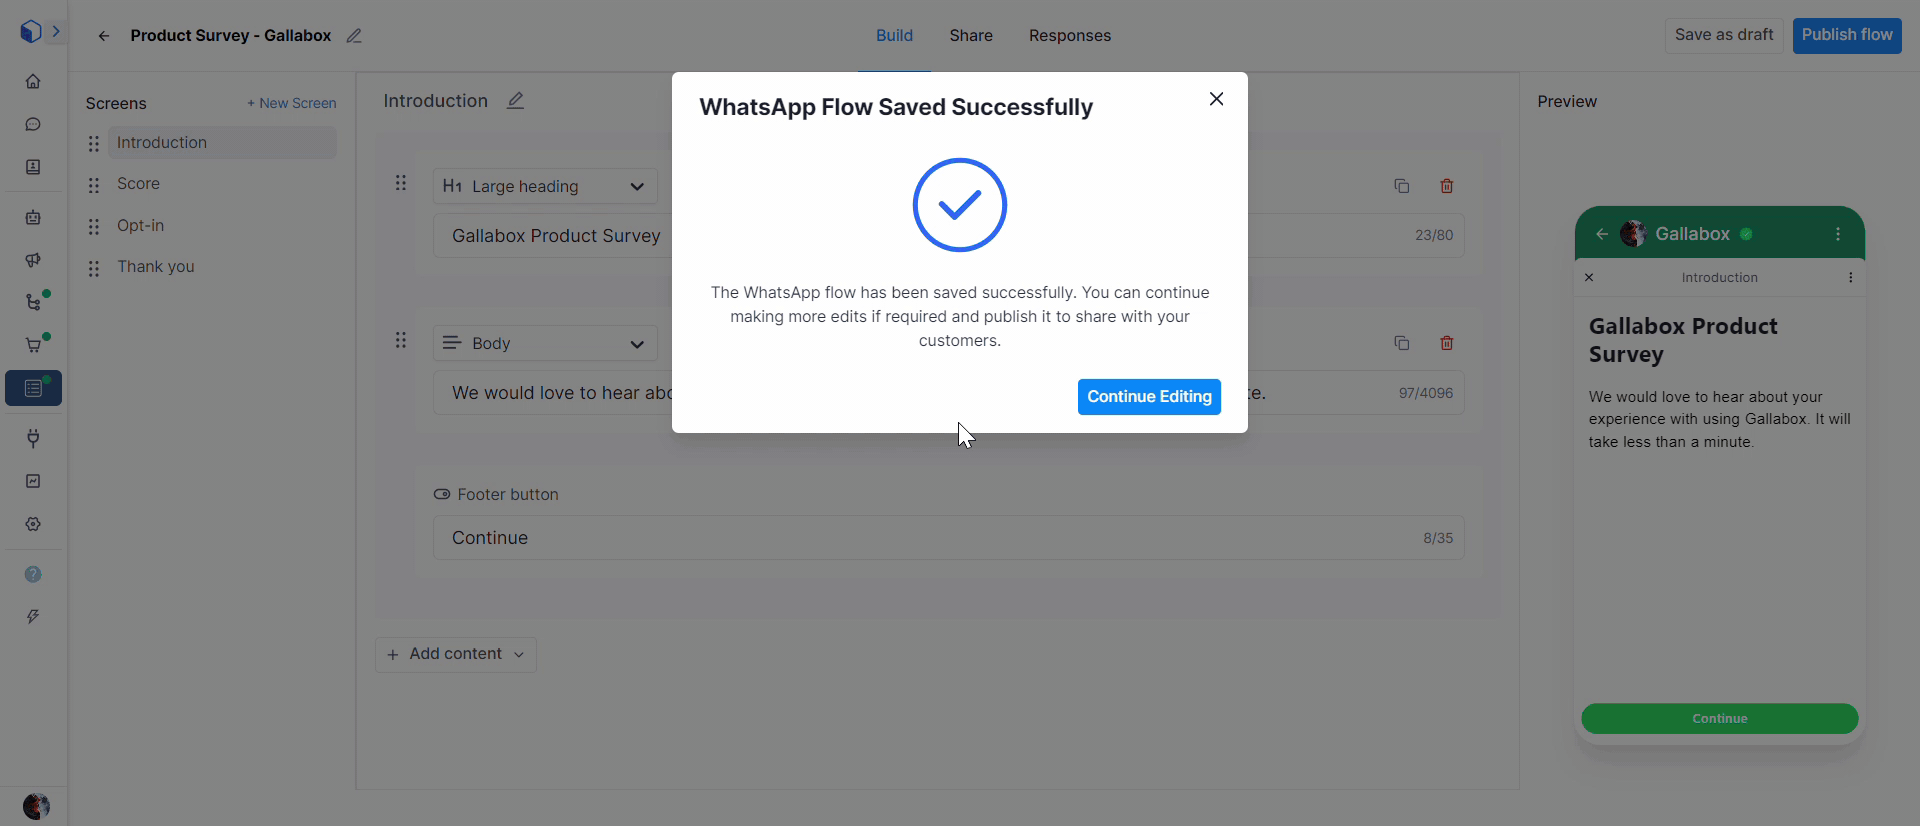Switch to the Responses tab
Image resolution: width=1920 pixels, height=826 pixels.
(1069, 36)
